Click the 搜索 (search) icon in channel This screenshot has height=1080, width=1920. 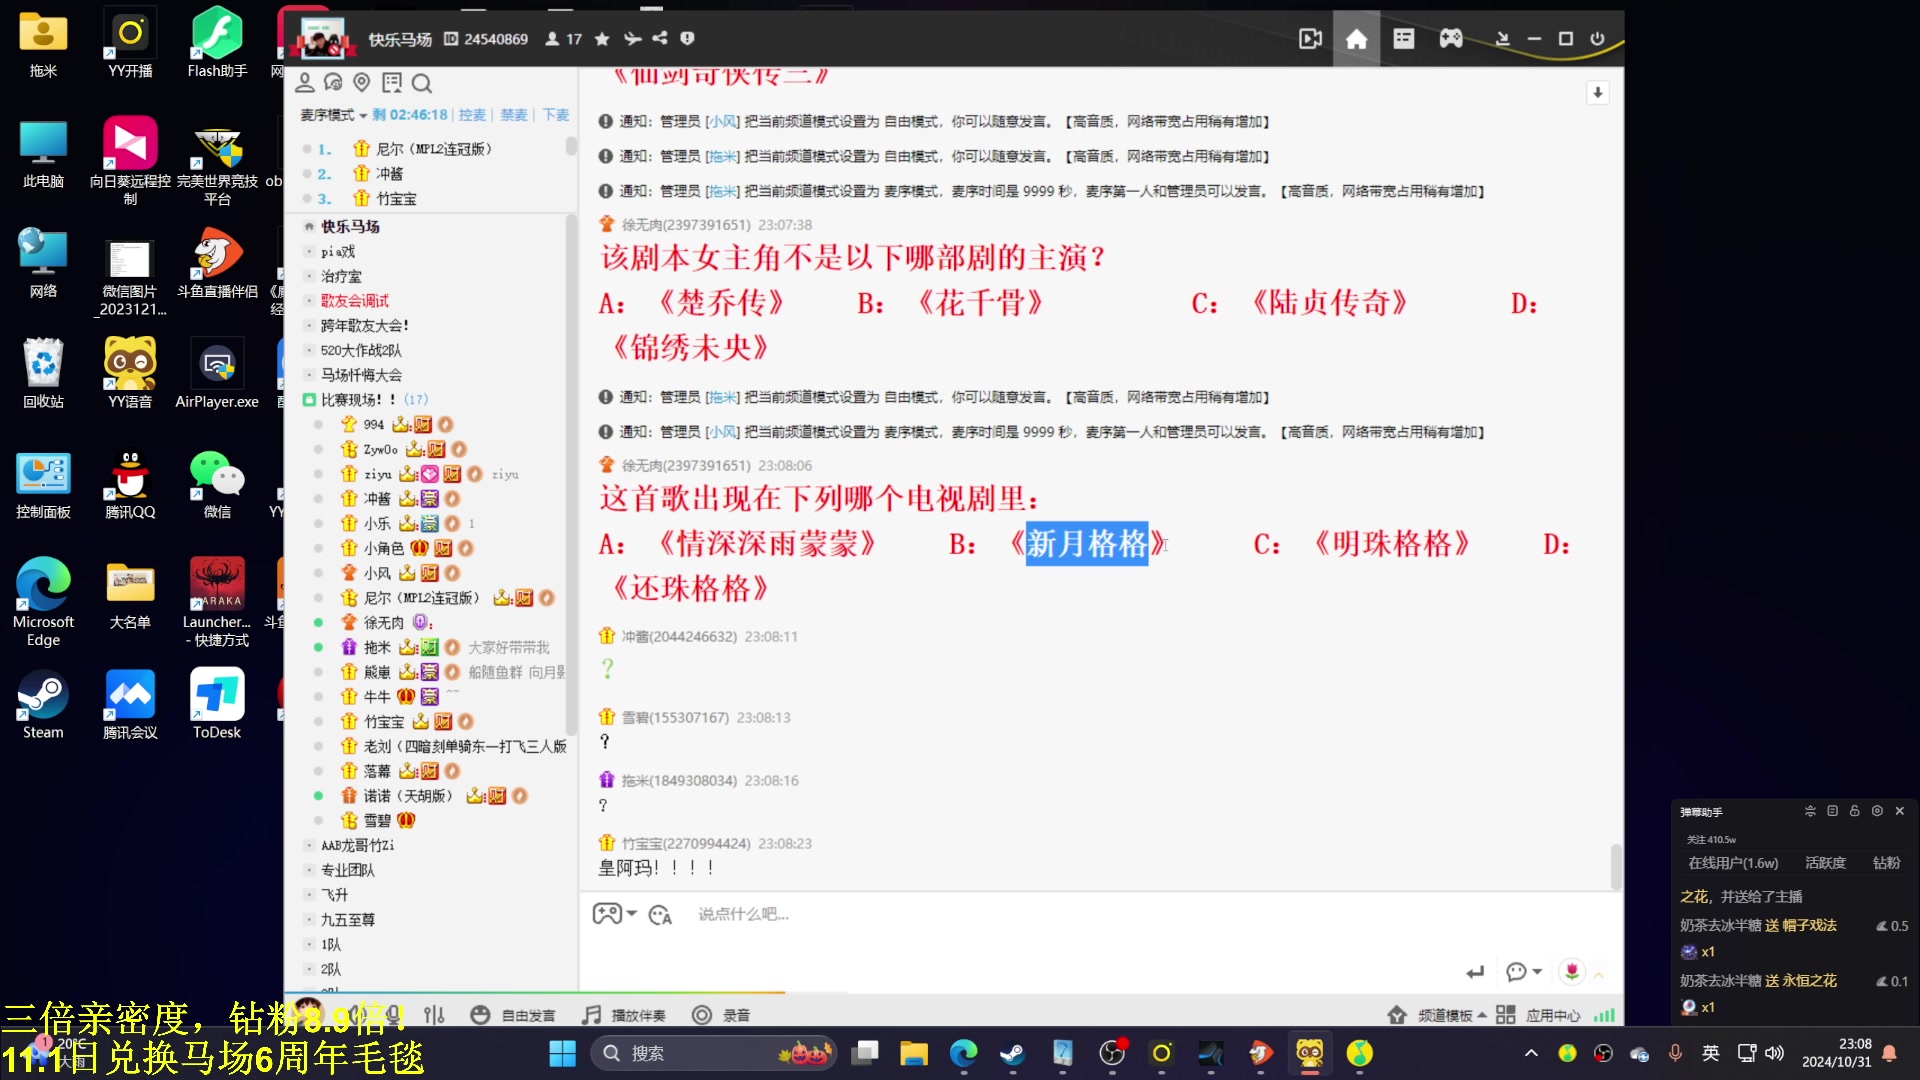click(x=423, y=82)
